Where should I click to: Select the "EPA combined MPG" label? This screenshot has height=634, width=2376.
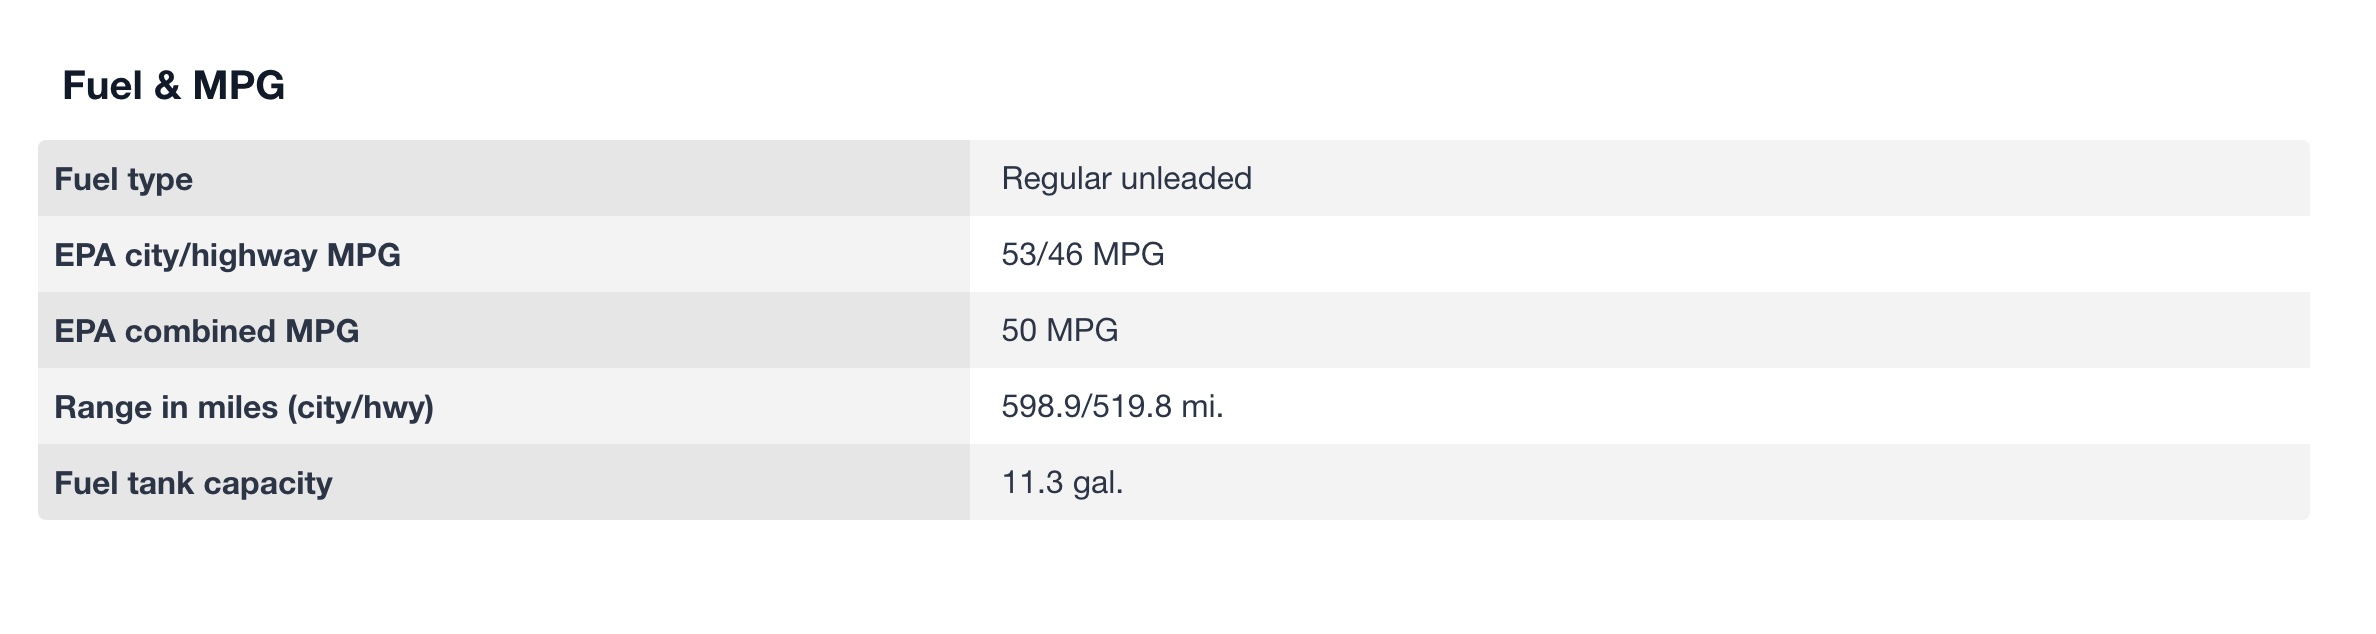[206, 331]
